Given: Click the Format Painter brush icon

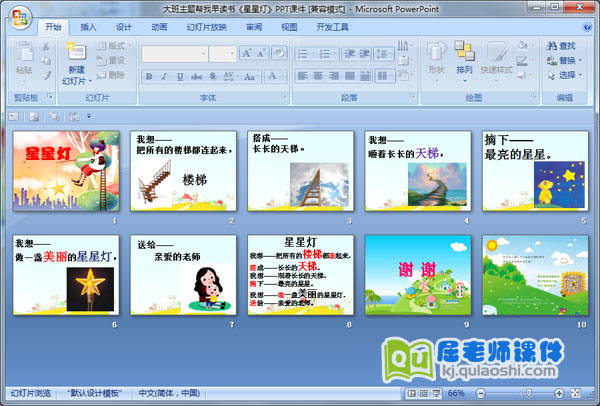Looking at the screenshot, I should tap(46, 75).
